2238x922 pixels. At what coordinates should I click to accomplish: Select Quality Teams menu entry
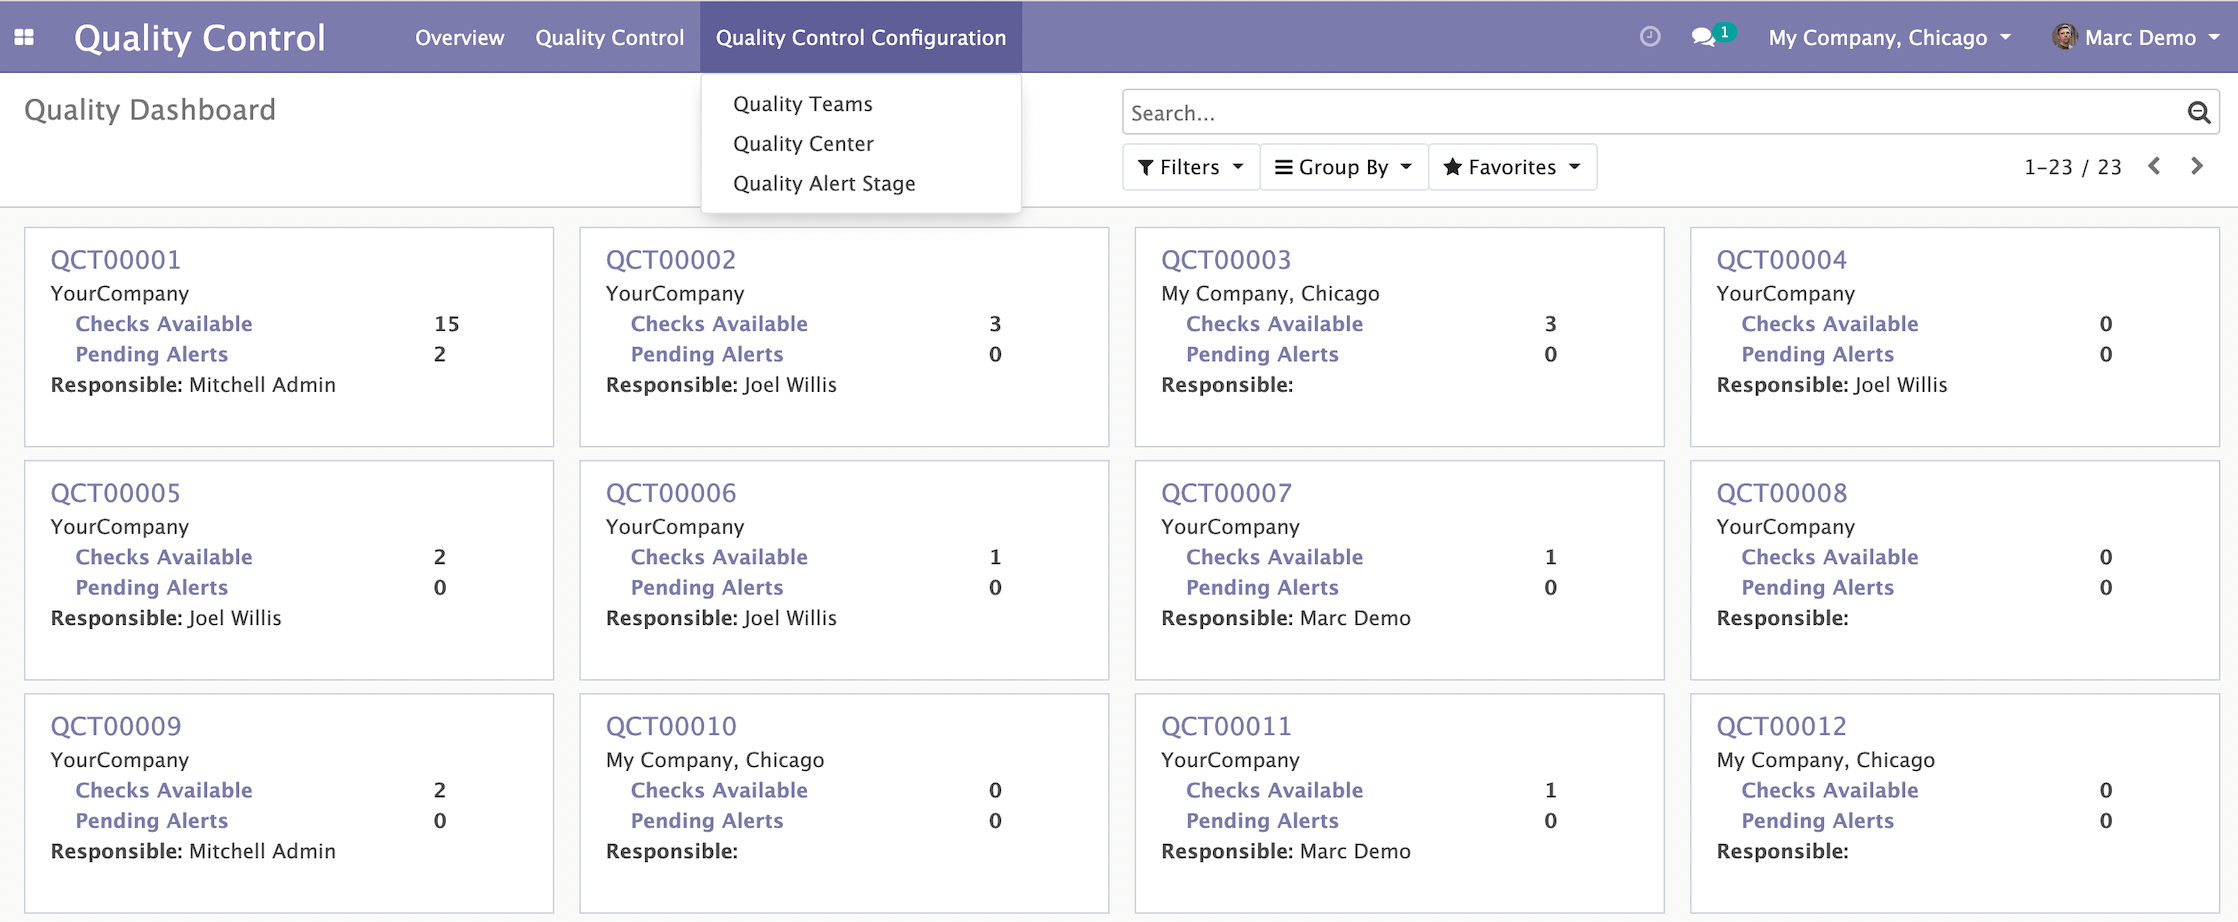(x=802, y=104)
